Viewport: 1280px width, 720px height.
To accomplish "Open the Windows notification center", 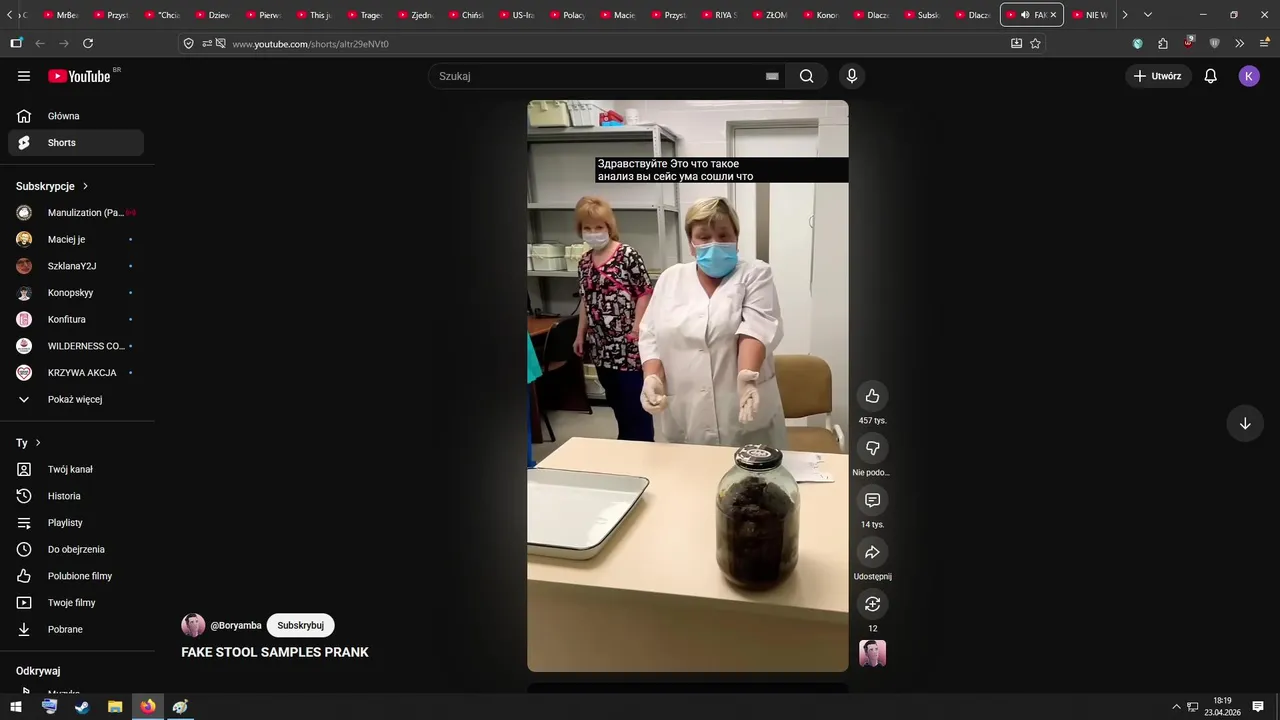I will (x=1258, y=707).
